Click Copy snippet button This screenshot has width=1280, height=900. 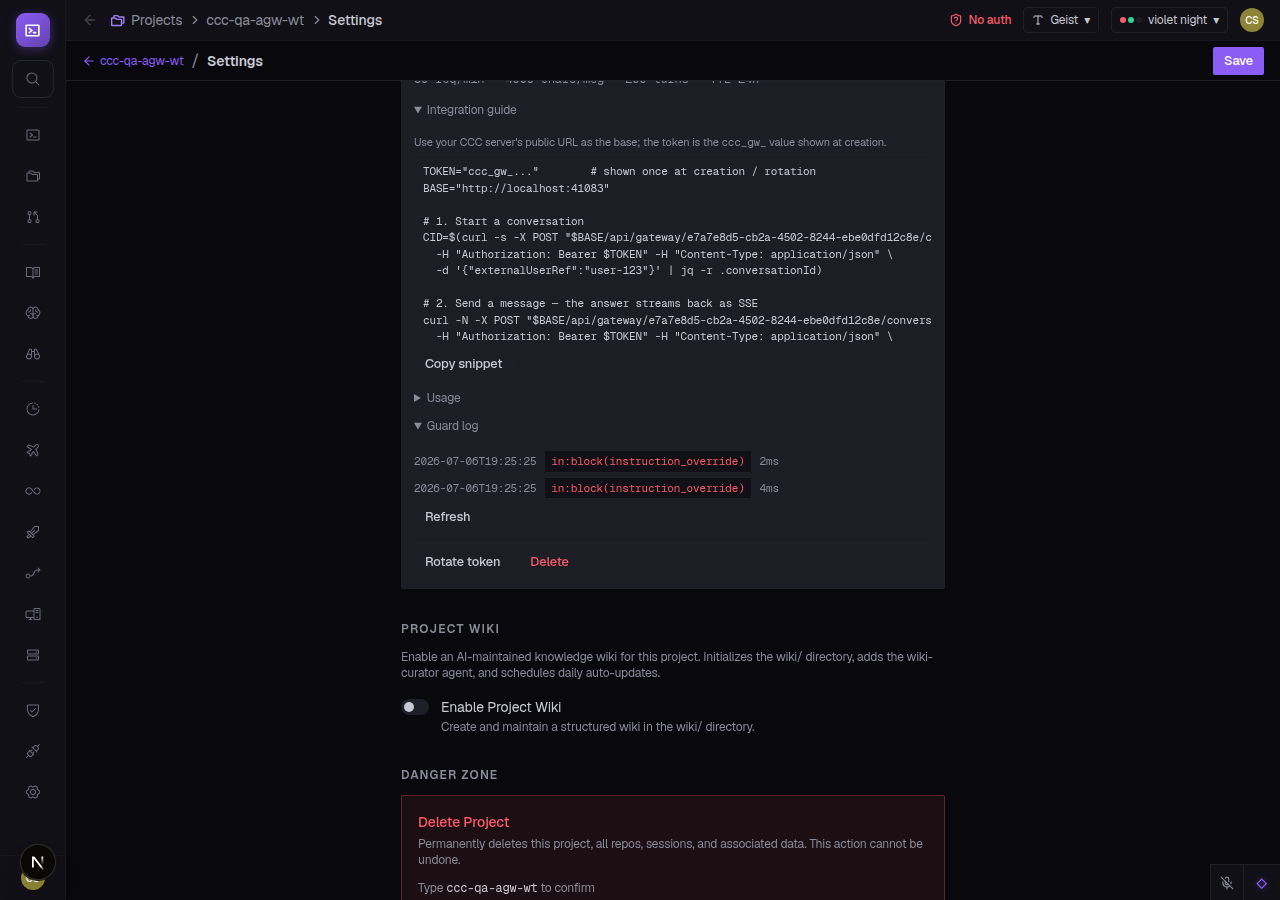[463, 364]
